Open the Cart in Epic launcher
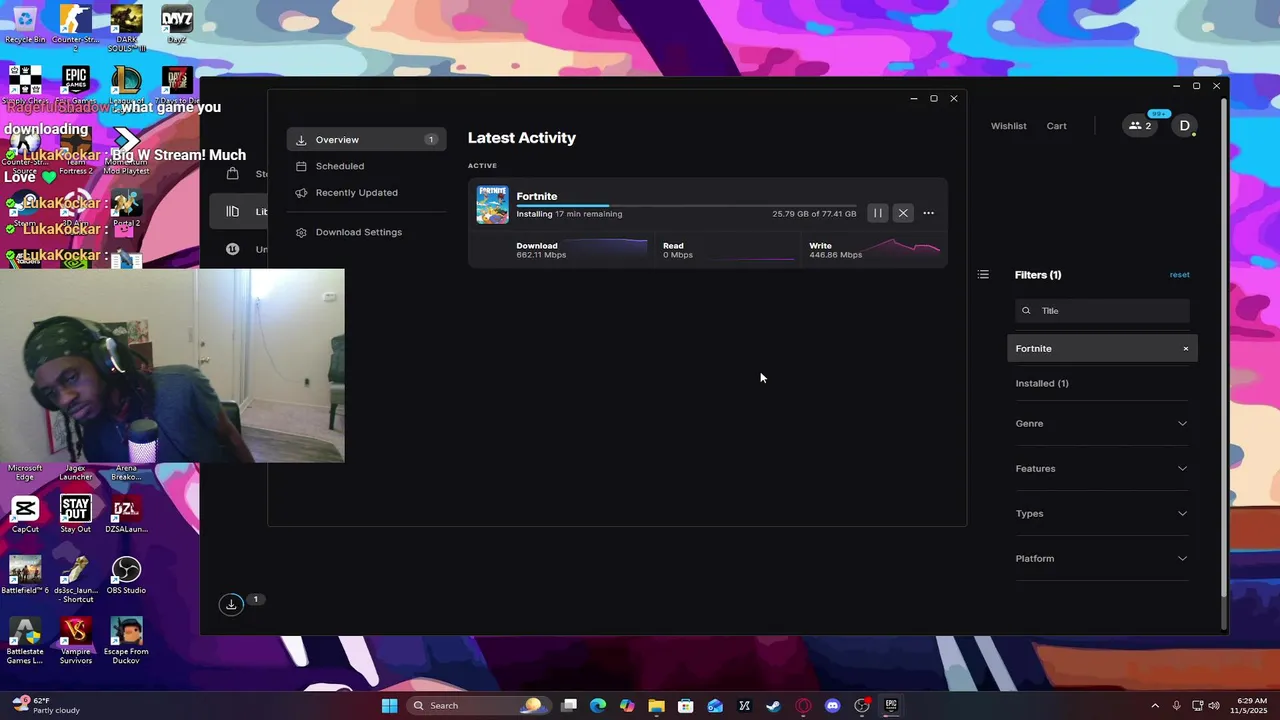1280x720 pixels. coord(1056,126)
